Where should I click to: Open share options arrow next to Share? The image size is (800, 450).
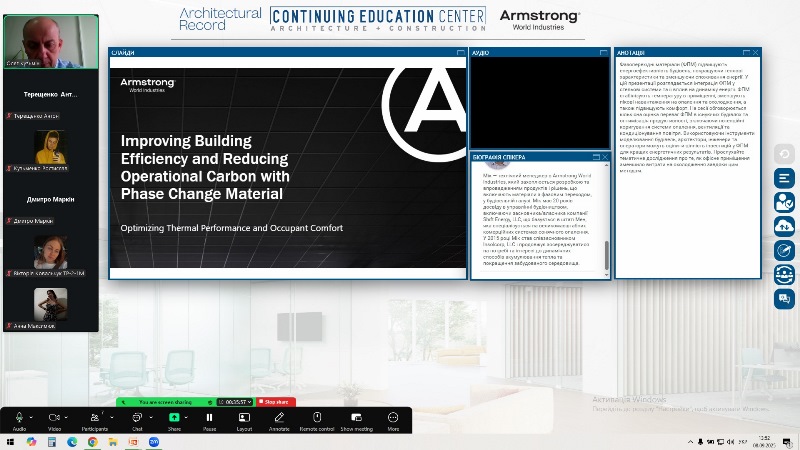coord(186,417)
